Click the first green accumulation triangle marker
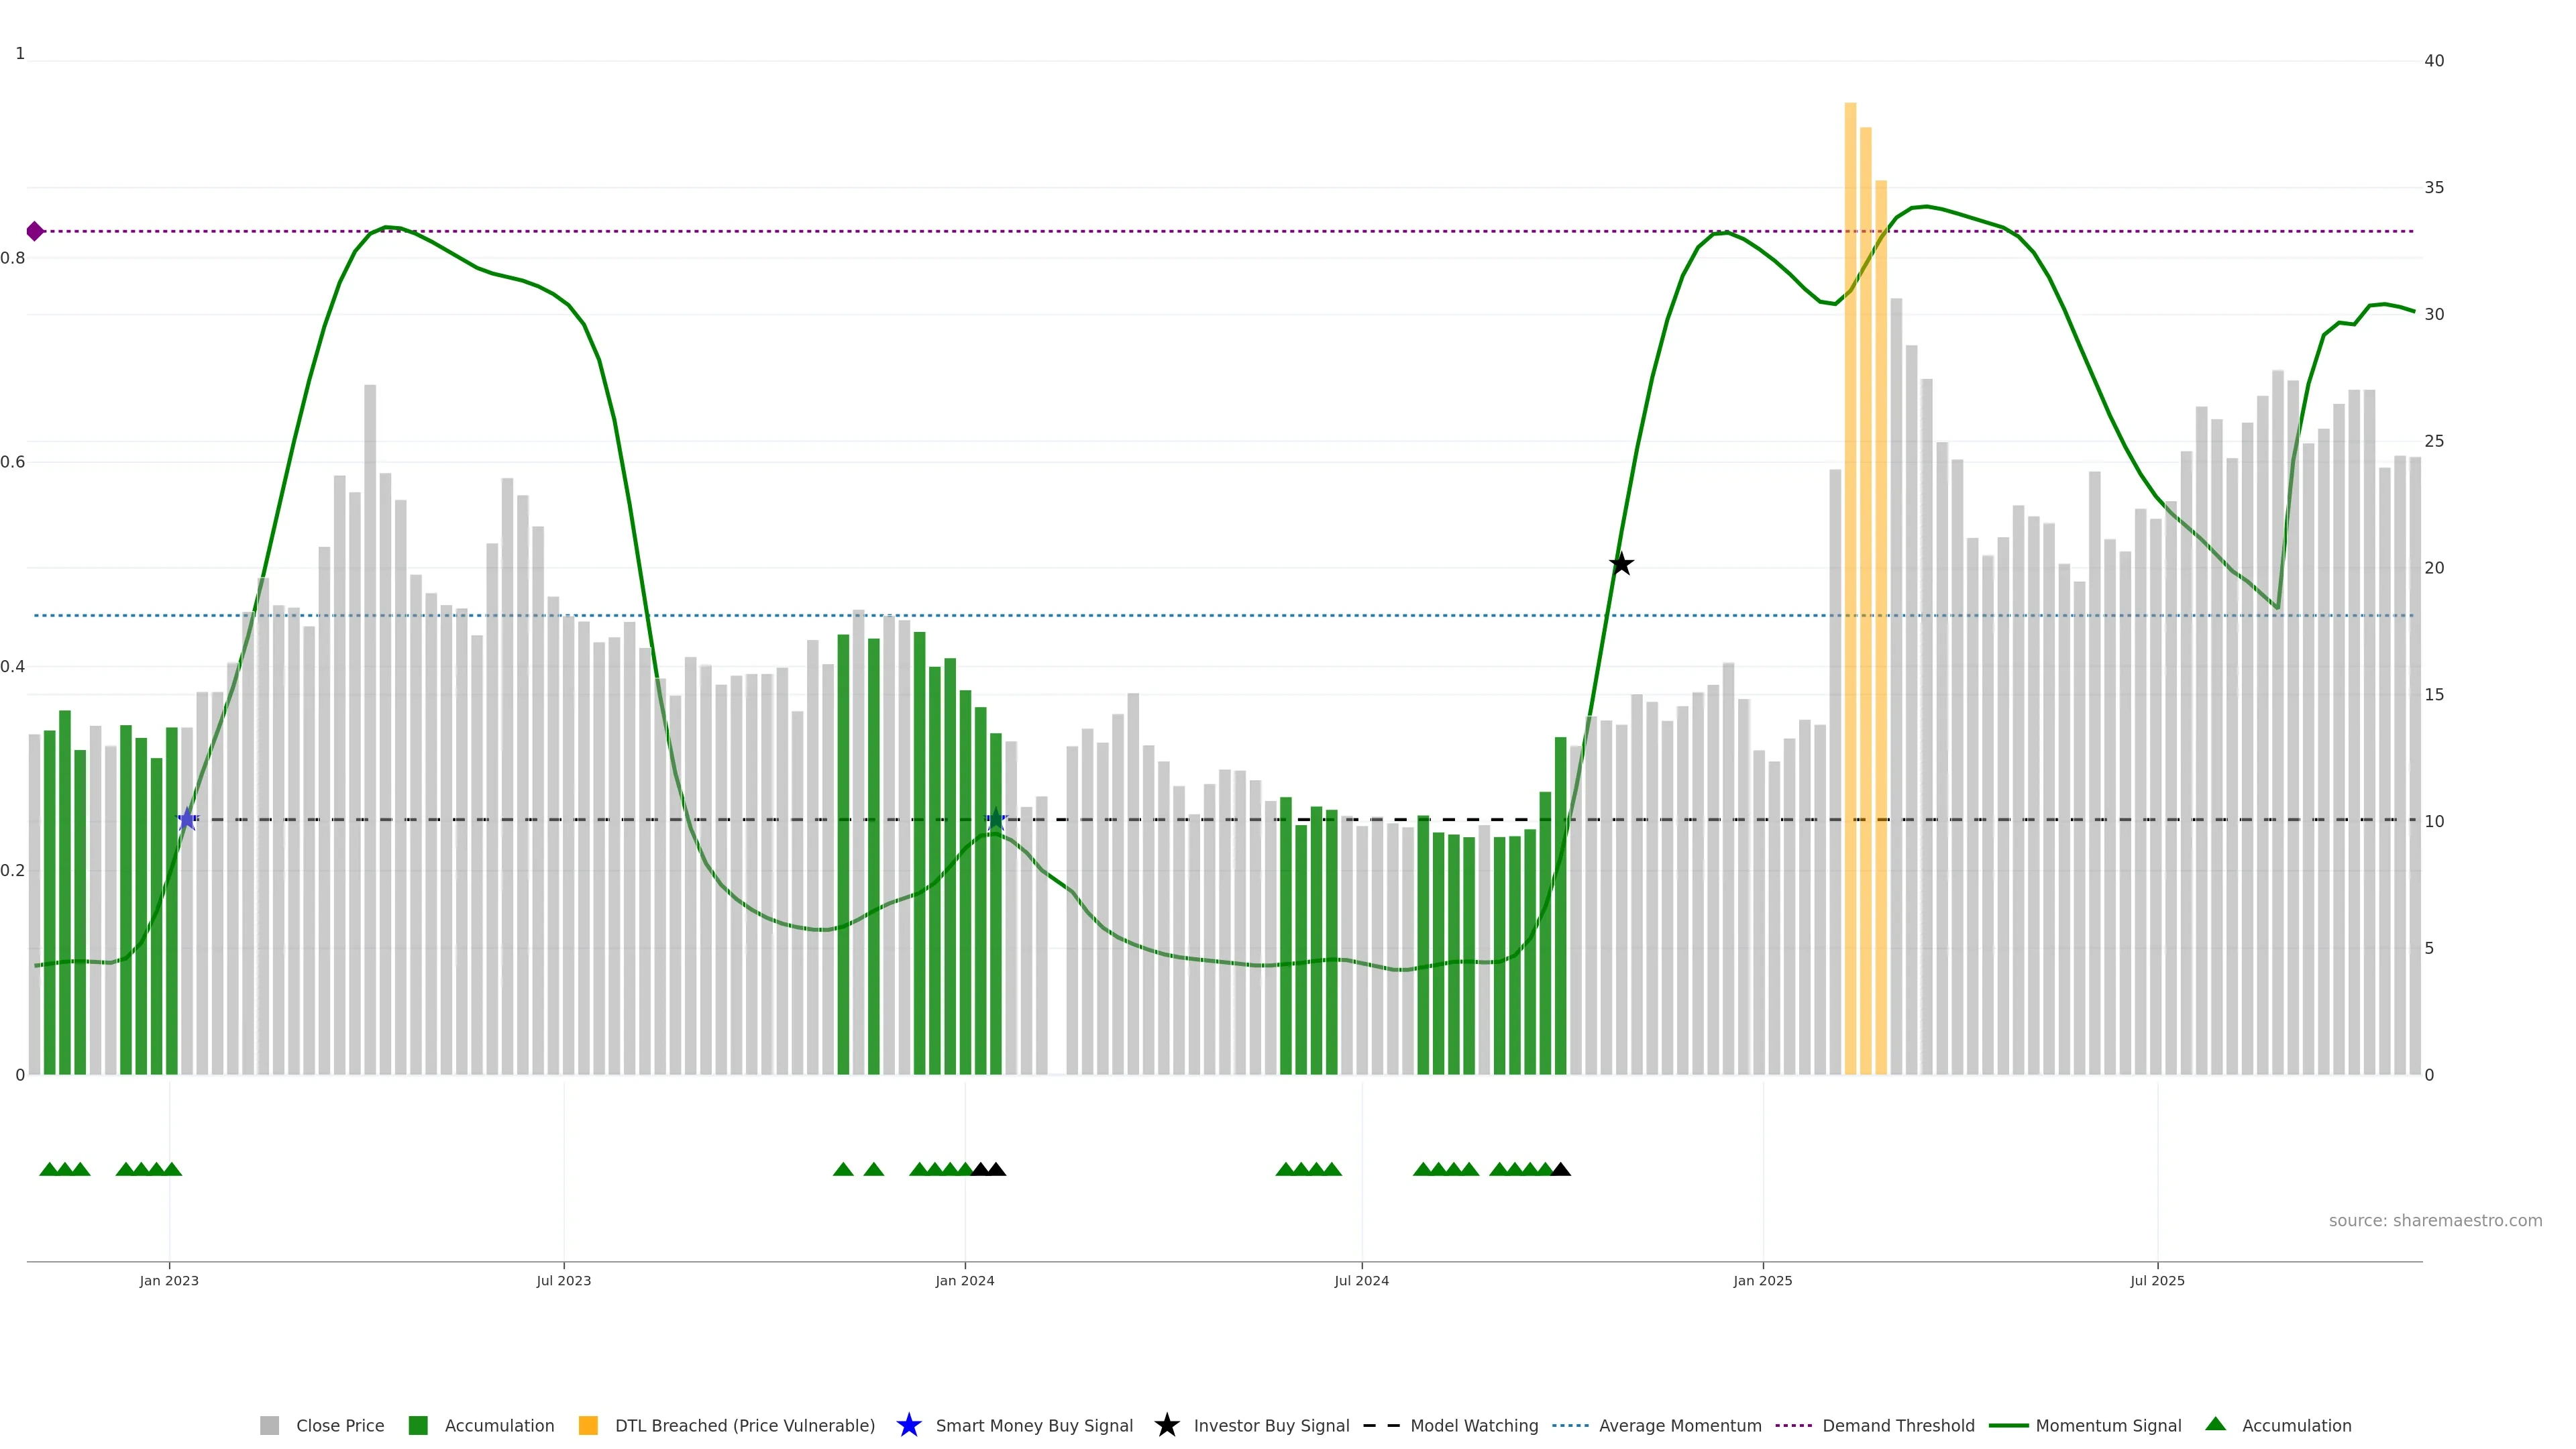Screen dimensions: 2576x1449 click(x=49, y=1169)
